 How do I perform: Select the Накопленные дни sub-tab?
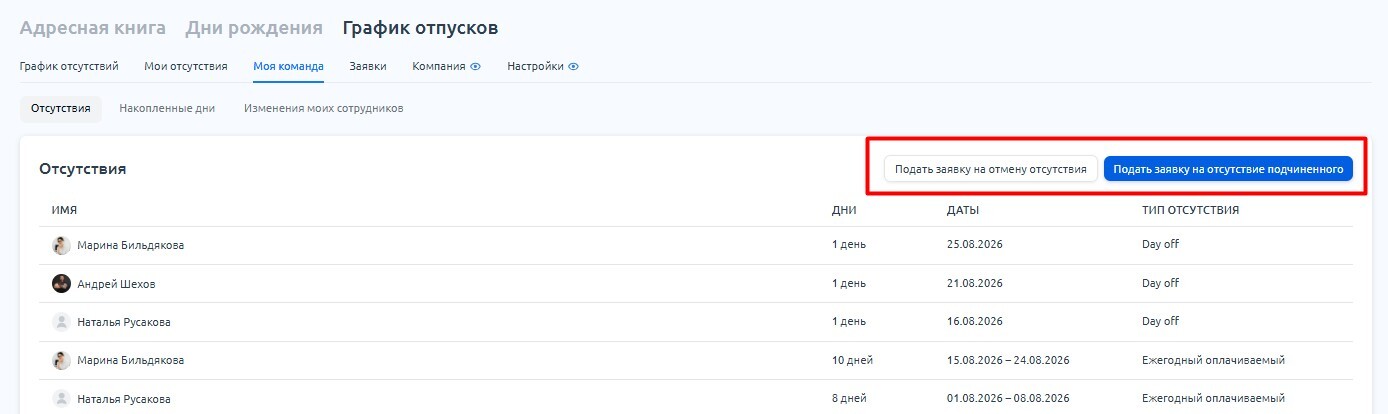pyautogui.click(x=167, y=108)
